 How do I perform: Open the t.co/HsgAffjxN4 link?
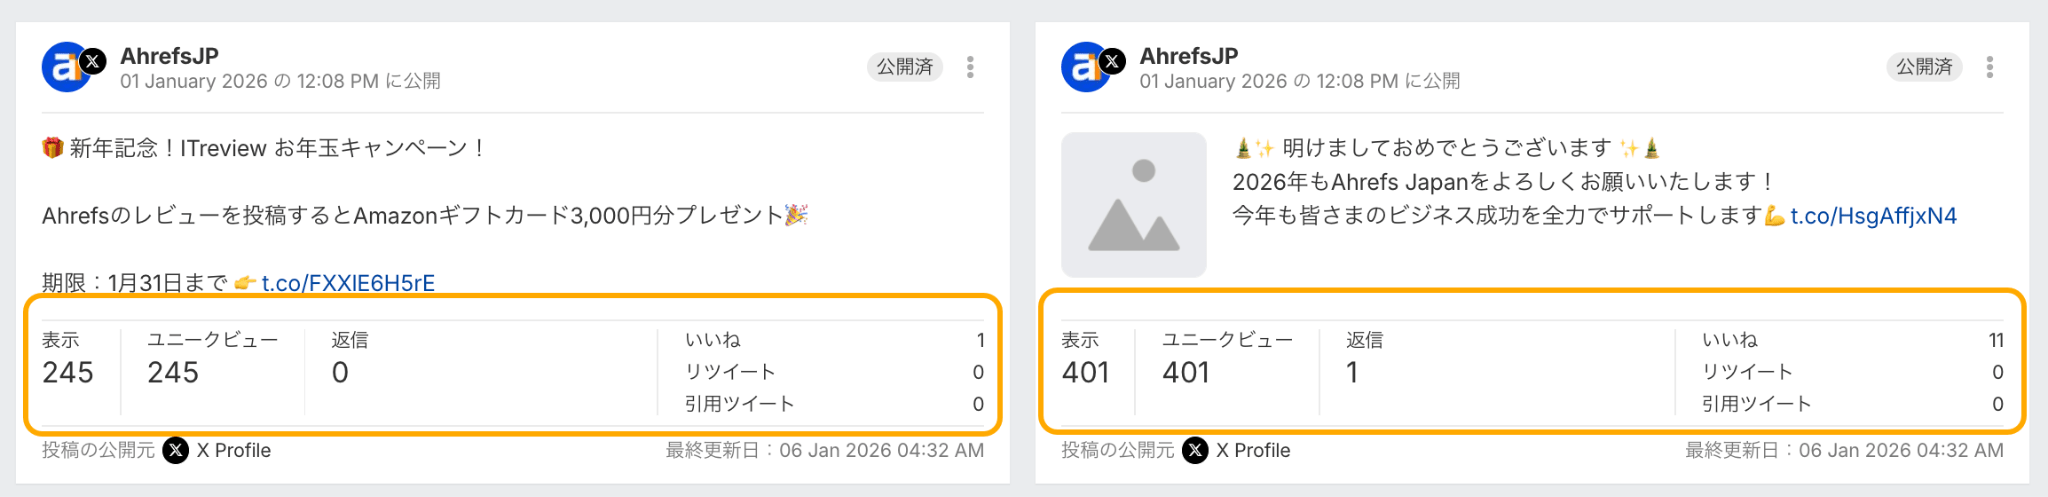pos(1873,216)
